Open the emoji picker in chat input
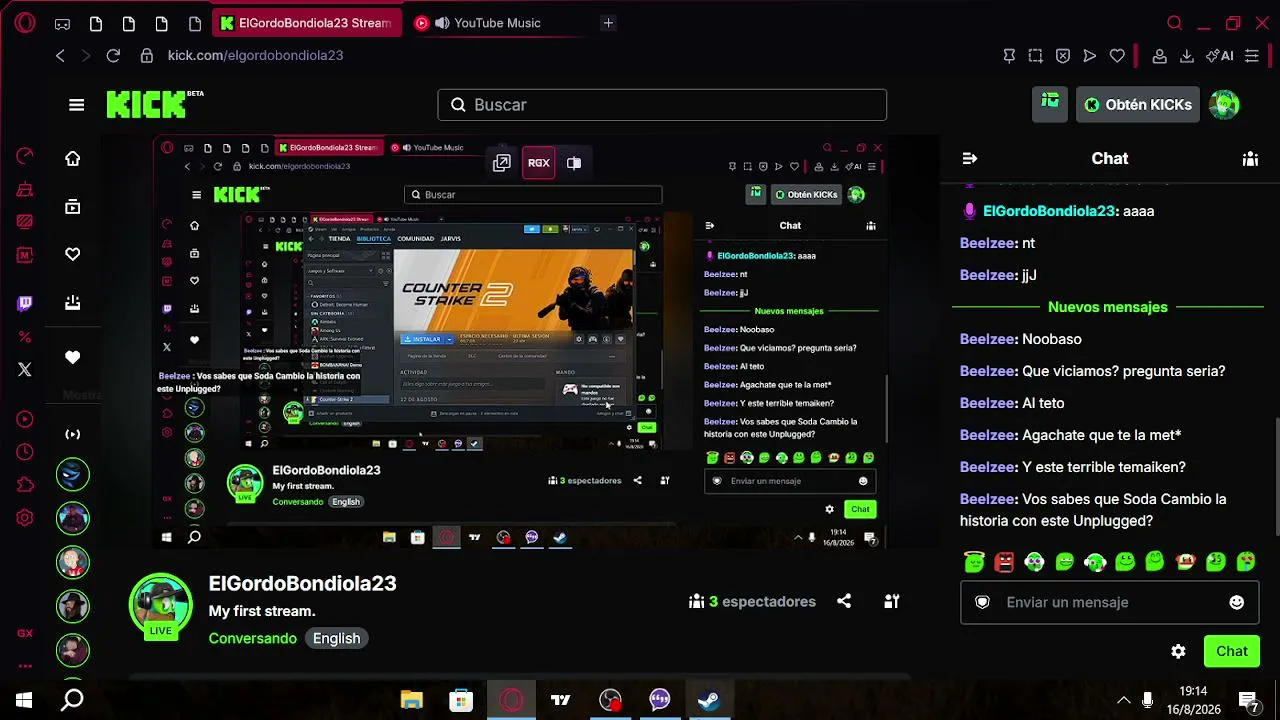The width and height of the screenshot is (1280, 720). (x=1237, y=602)
